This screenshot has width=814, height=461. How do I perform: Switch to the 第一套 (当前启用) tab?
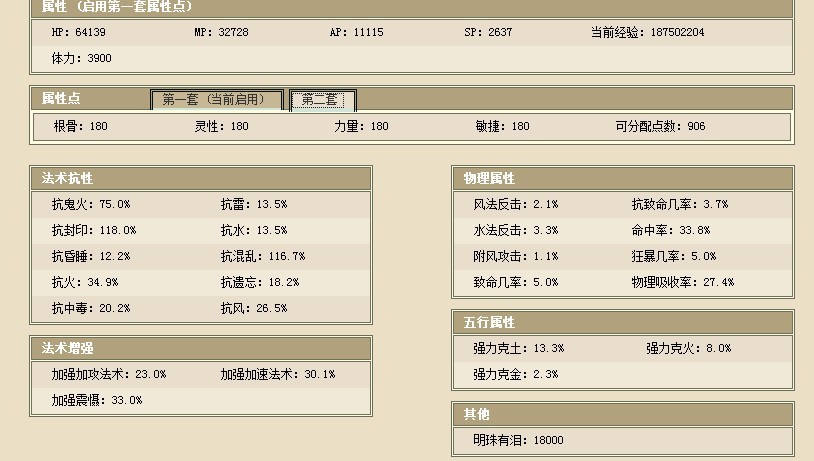click(216, 100)
